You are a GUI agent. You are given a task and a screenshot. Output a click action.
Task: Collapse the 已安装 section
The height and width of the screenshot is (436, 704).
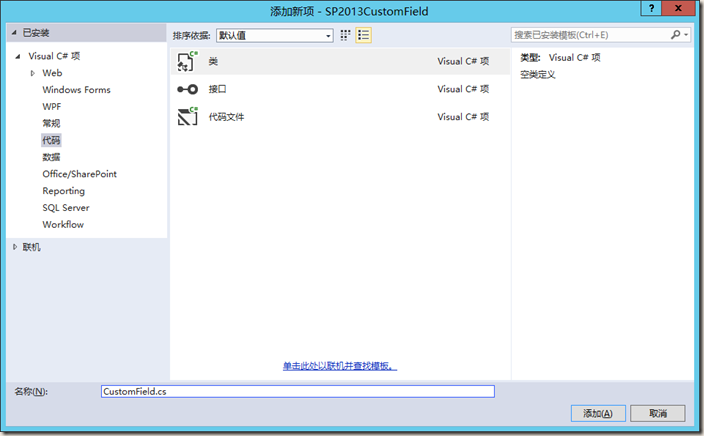pos(14,32)
